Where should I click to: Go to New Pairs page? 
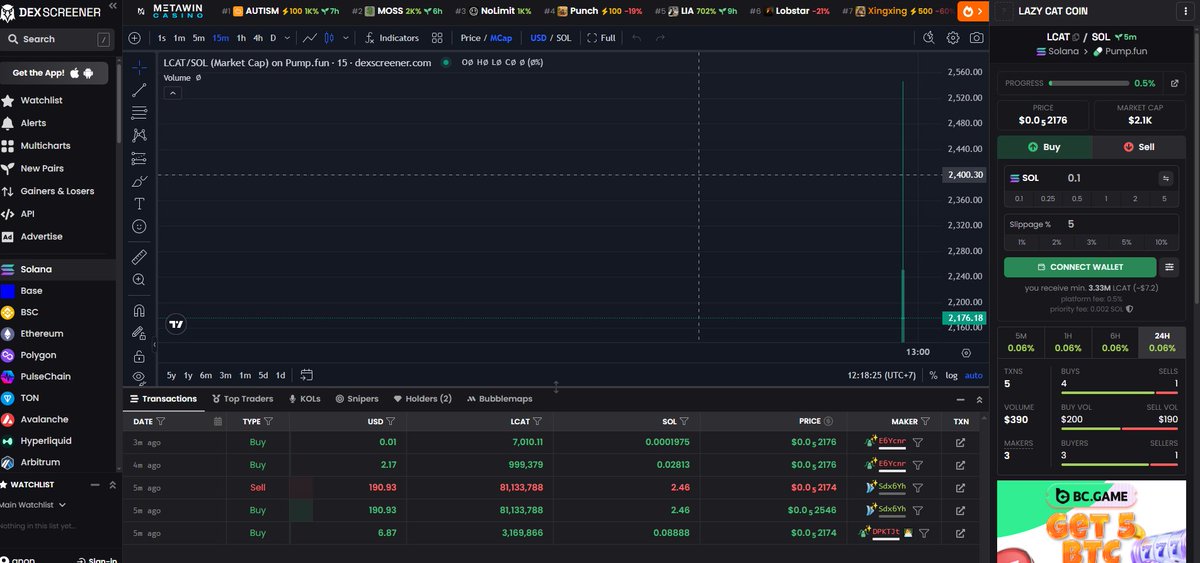tap(42, 168)
